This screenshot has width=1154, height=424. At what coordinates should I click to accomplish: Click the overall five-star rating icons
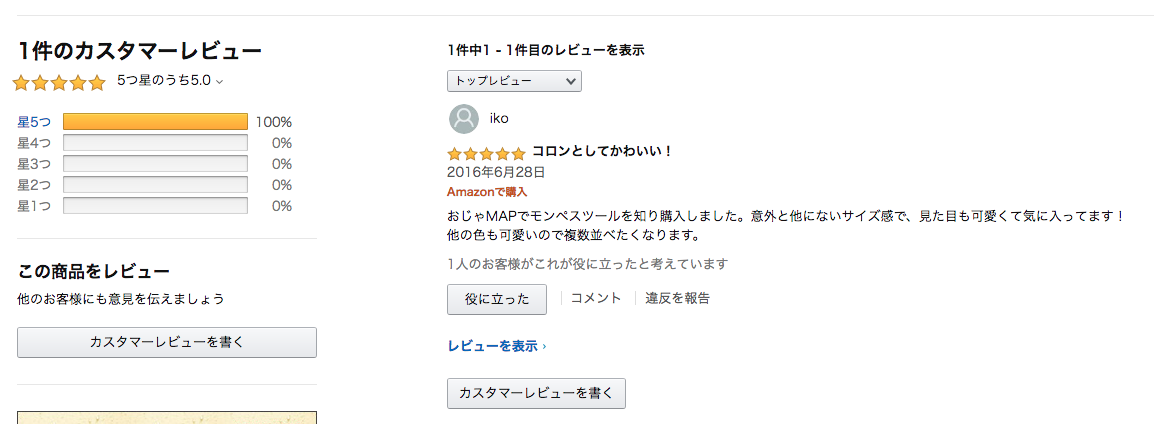point(59,83)
